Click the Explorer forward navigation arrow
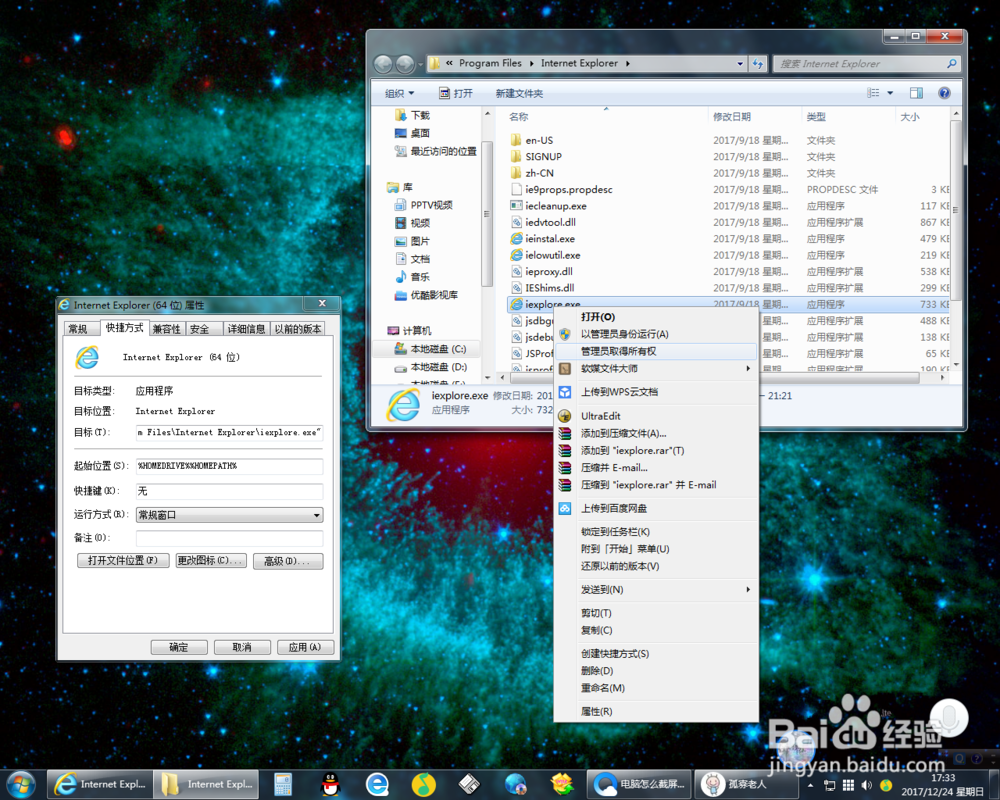Screen dimensions: 1000x800 pos(405,64)
